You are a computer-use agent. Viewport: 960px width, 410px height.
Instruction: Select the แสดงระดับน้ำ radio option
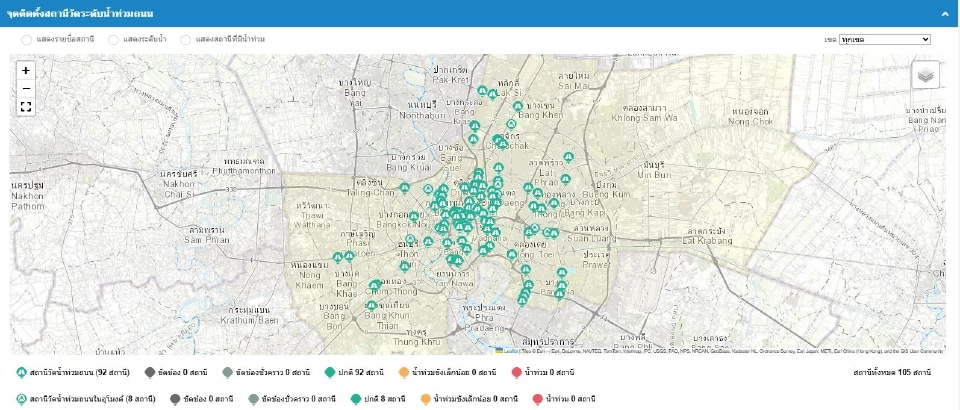(x=115, y=39)
